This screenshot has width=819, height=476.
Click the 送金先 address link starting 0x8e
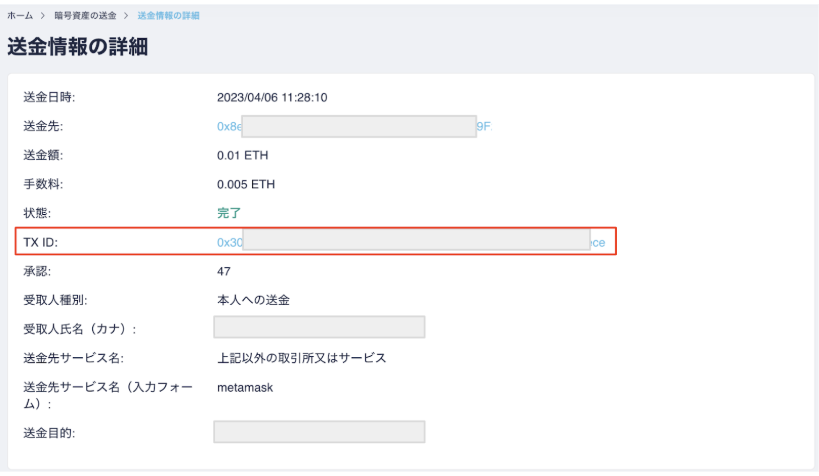[229, 127]
